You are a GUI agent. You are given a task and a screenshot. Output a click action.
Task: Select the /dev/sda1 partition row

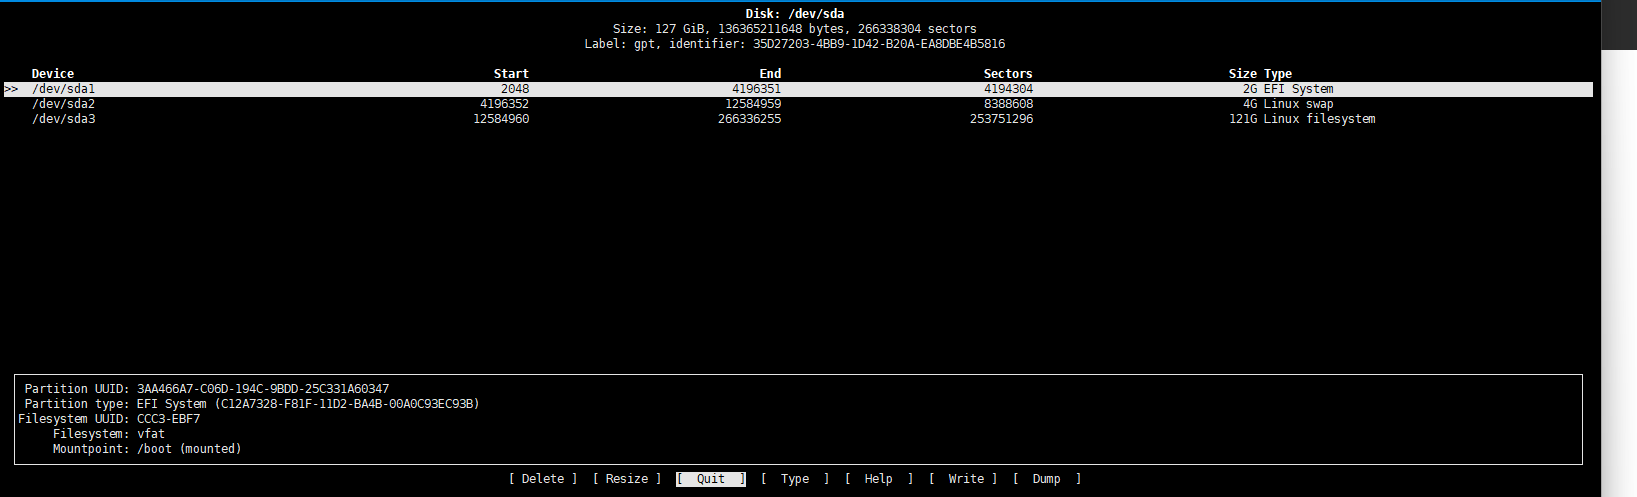click(x=798, y=89)
